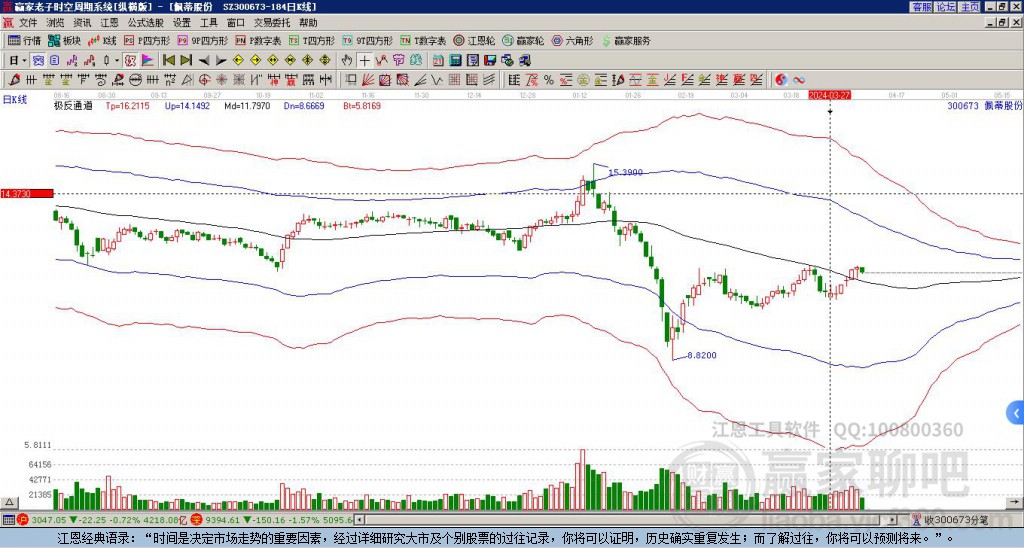Toggle the 权 adjustment icon

coord(130,61)
